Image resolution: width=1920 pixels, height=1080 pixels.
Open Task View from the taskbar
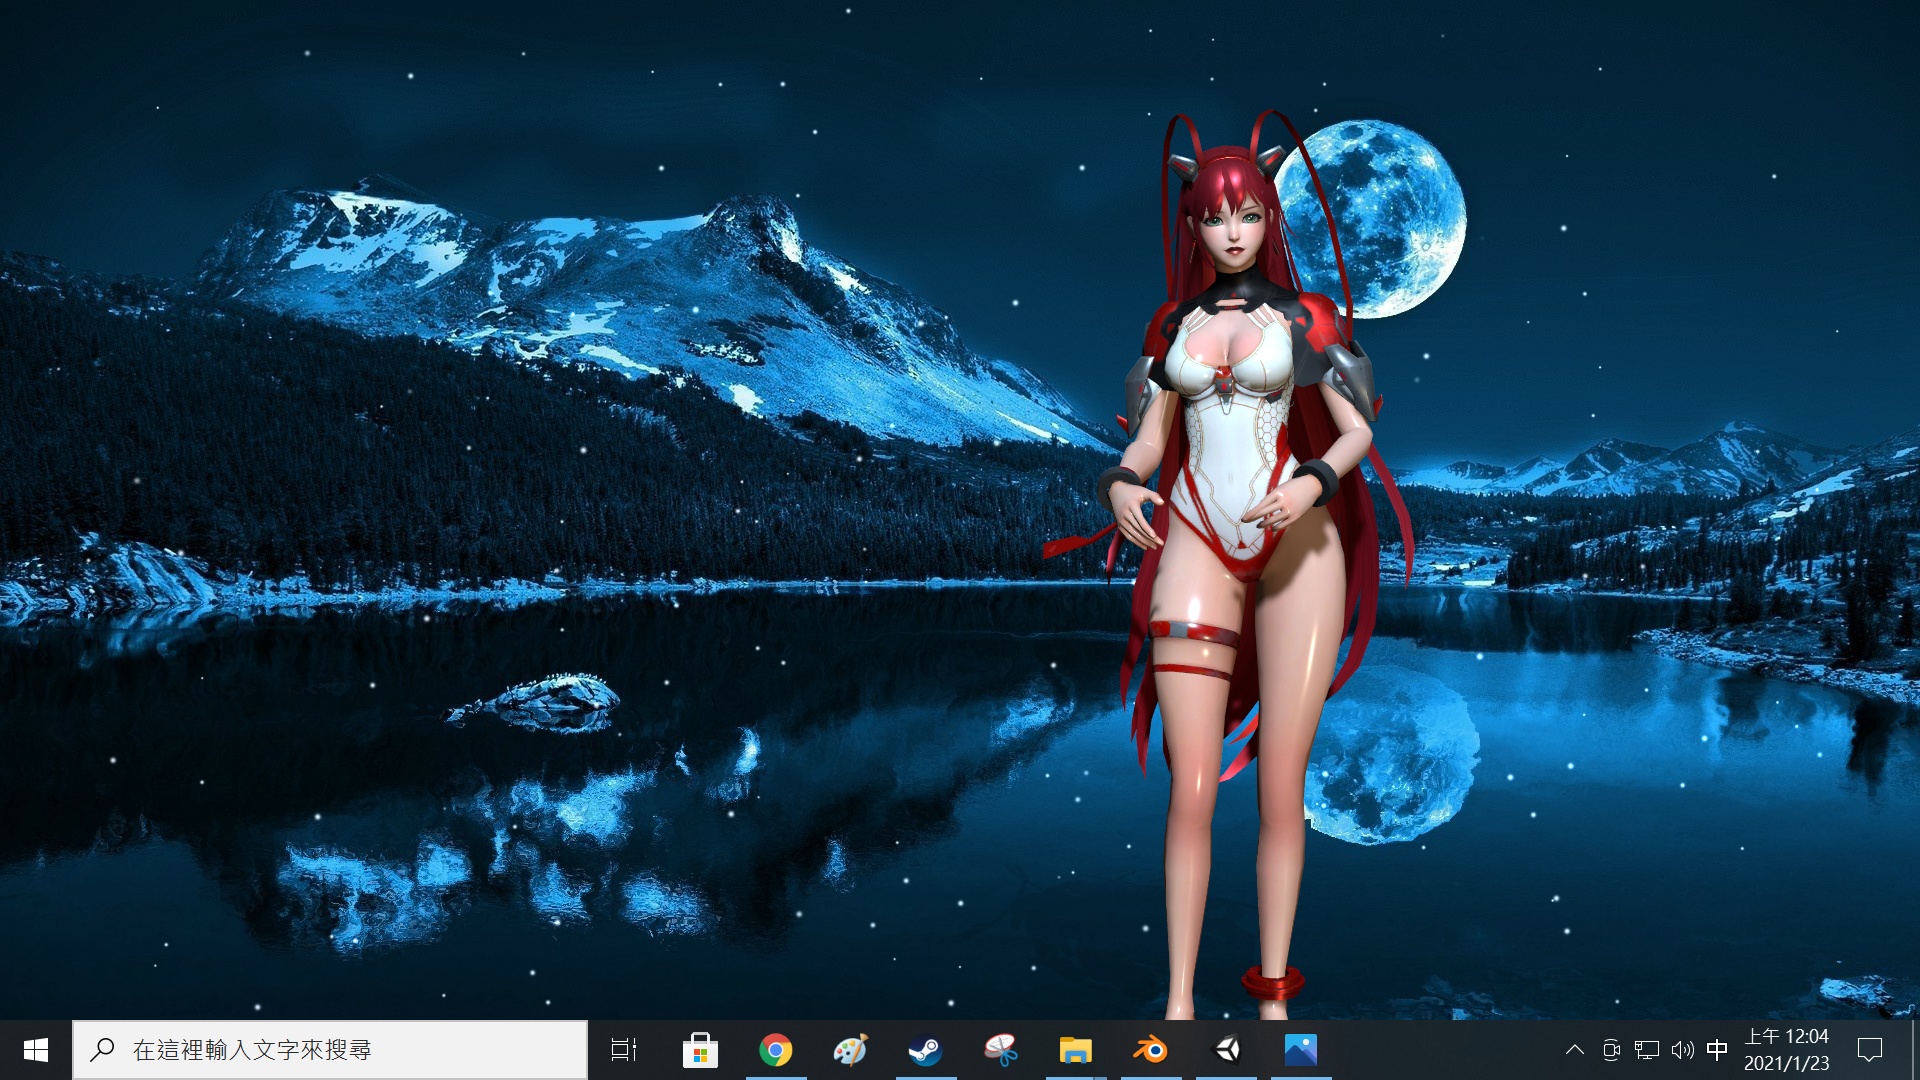coord(624,1050)
